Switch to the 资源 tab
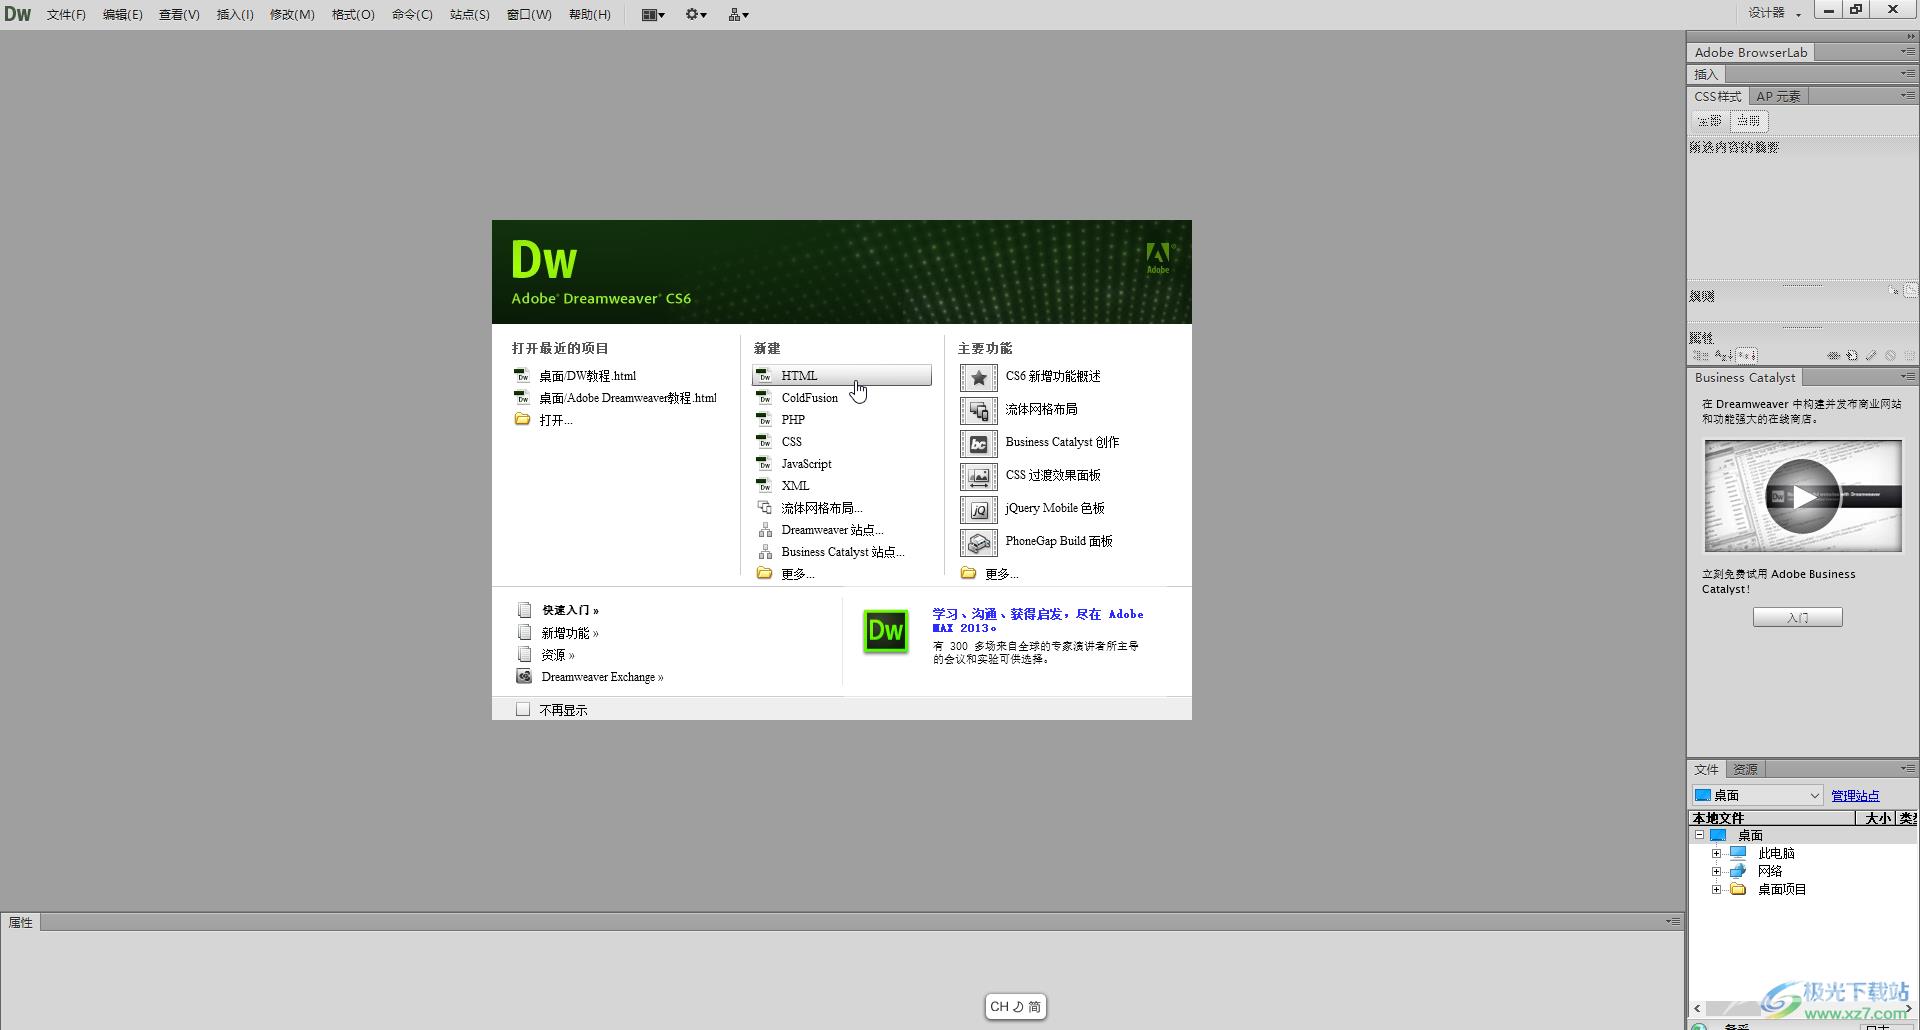 1746,769
